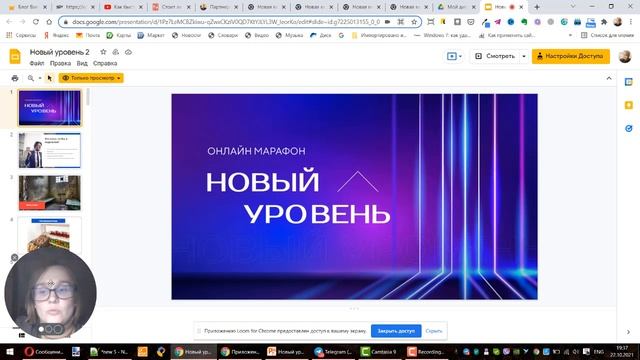Open the Tasks side panel icon
640x360 pixels.
point(629,128)
